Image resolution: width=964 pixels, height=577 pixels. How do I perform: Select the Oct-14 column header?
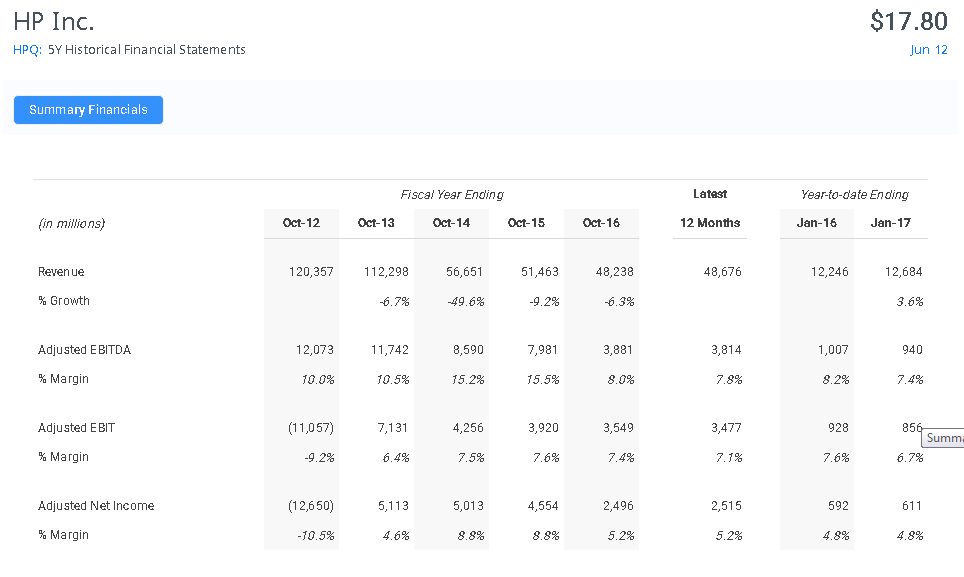[451, 223]
